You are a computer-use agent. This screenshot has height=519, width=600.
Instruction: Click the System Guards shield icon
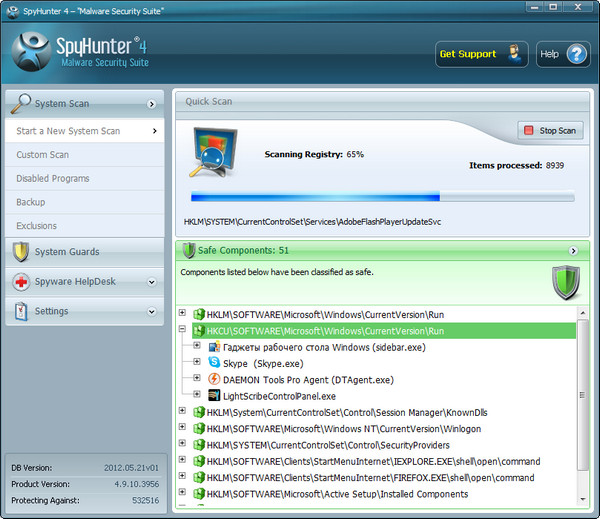(x=19, y=252)
